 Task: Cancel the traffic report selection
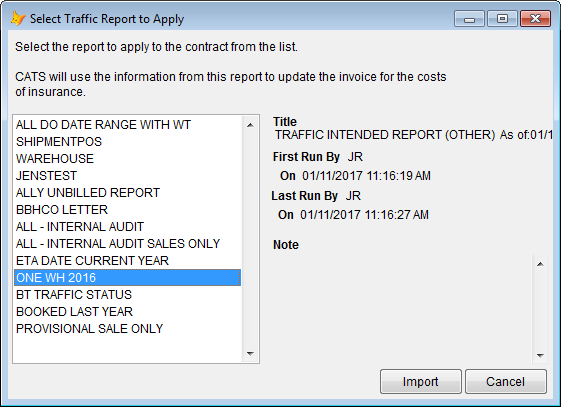point(506,382)
